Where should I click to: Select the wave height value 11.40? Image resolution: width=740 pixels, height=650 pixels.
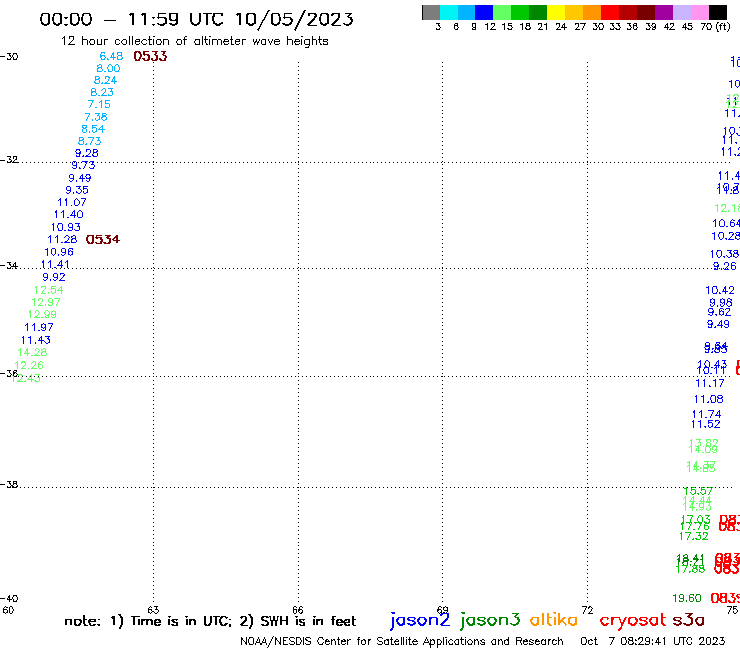coord(68,214)
